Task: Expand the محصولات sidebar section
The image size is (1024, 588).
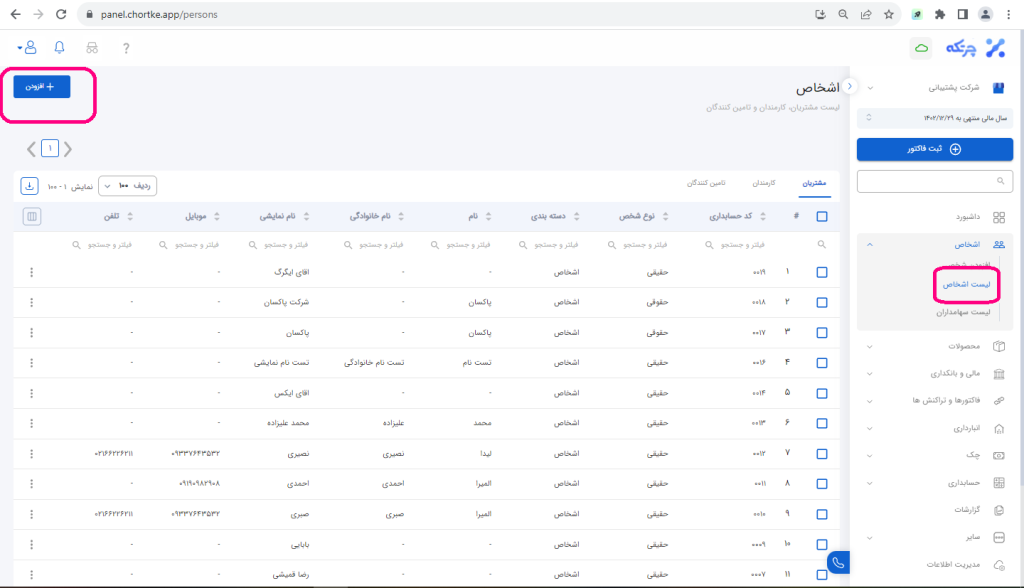Action: (x=935, y=346)
